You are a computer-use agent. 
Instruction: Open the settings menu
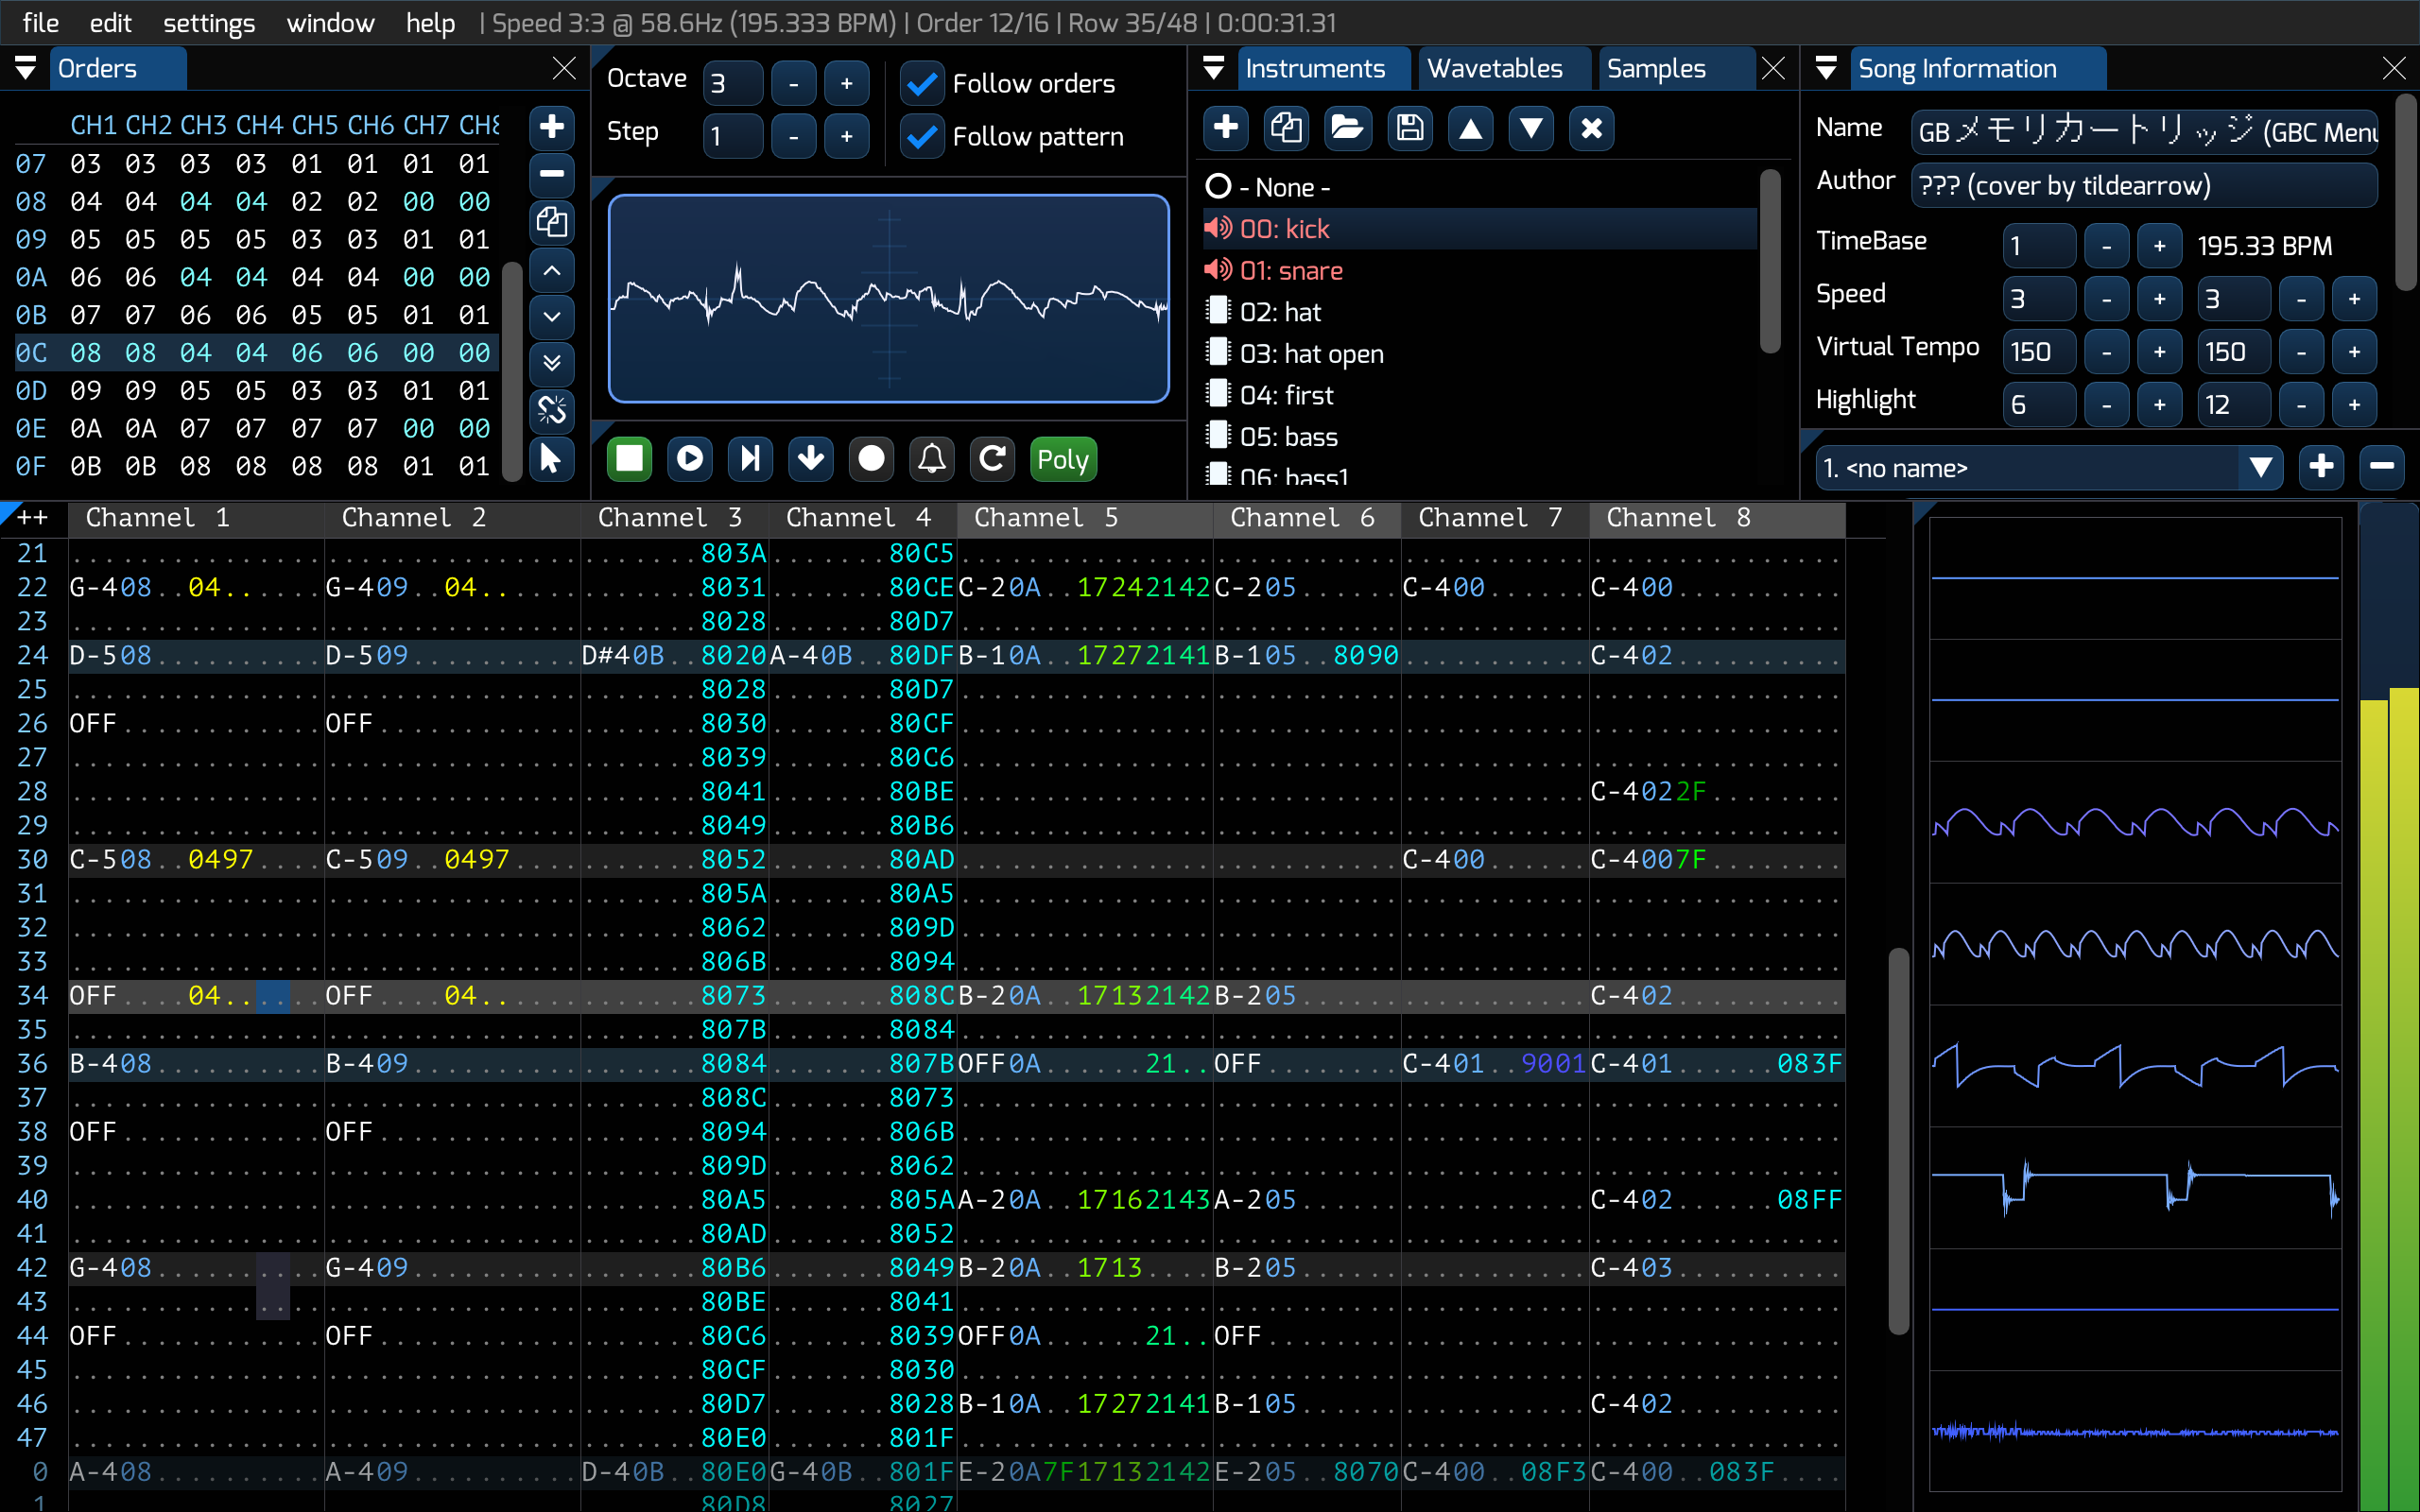coord(208,22)
